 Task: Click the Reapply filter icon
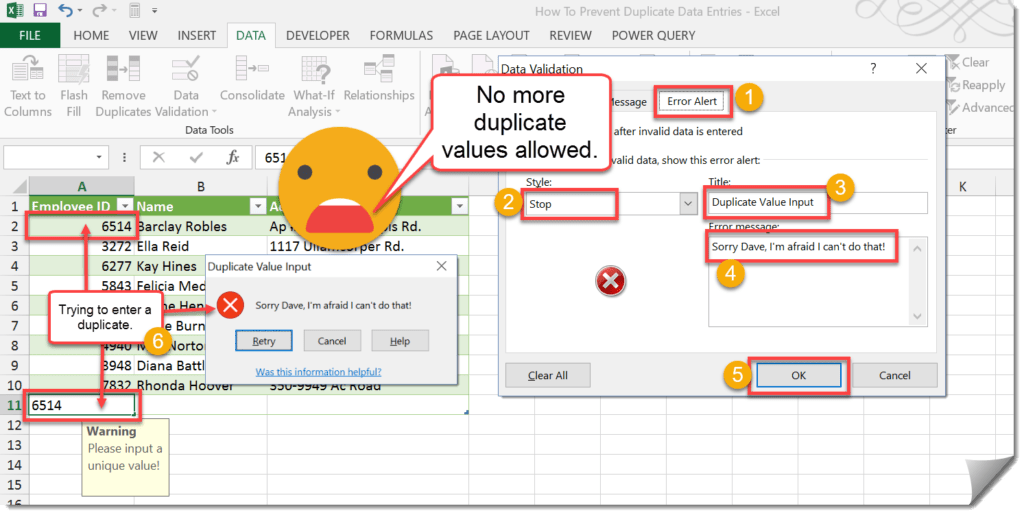coord(976,85)
